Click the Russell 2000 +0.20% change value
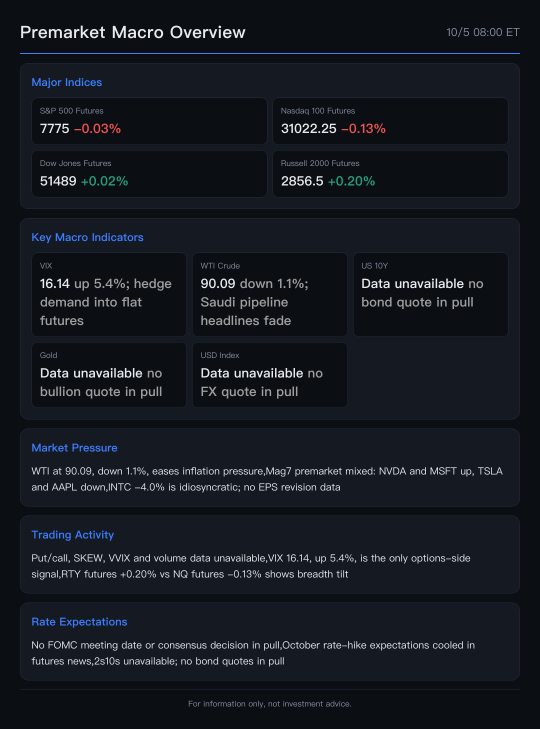 point(351,181)
